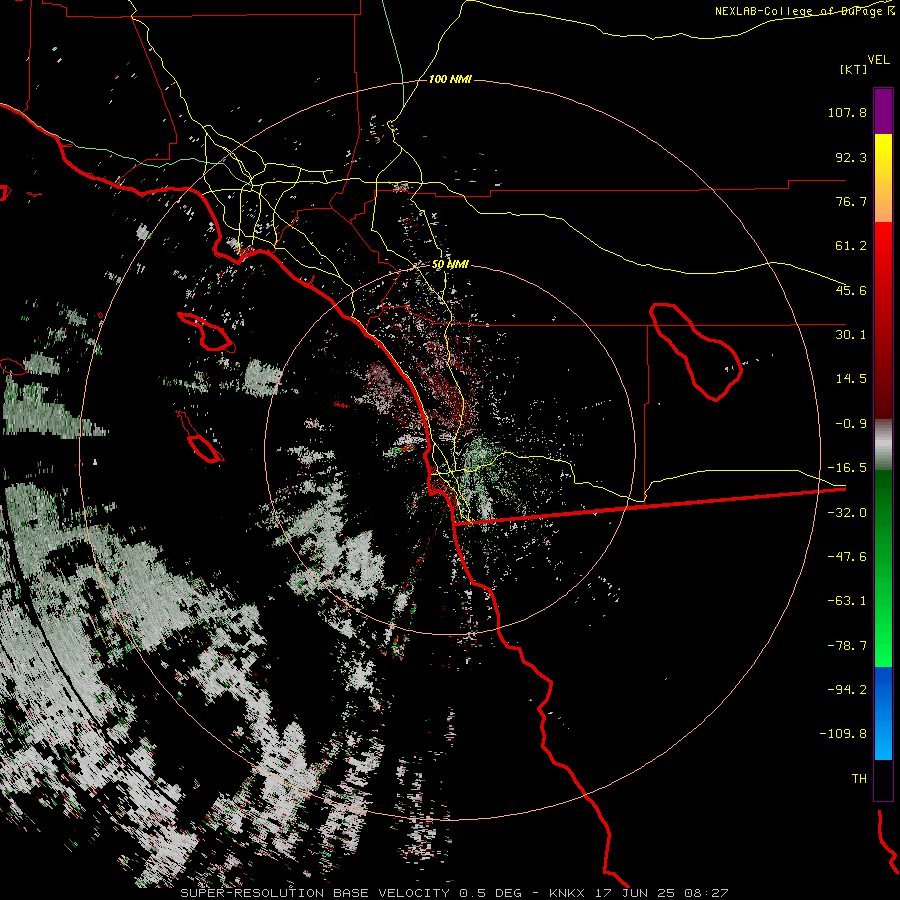Click the 50 NMI range ring label

point(450,264)
